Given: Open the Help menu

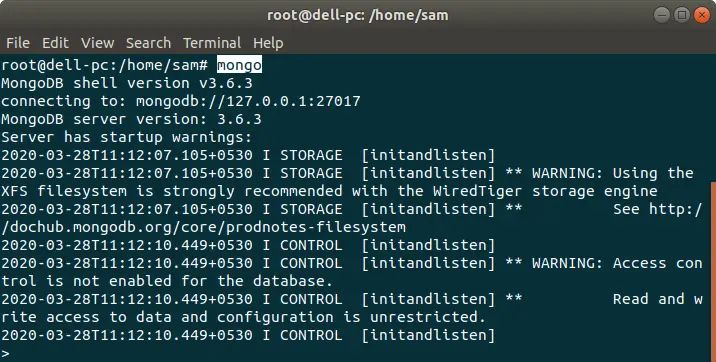Looking at the screenshot, I should tap(268, 43).
